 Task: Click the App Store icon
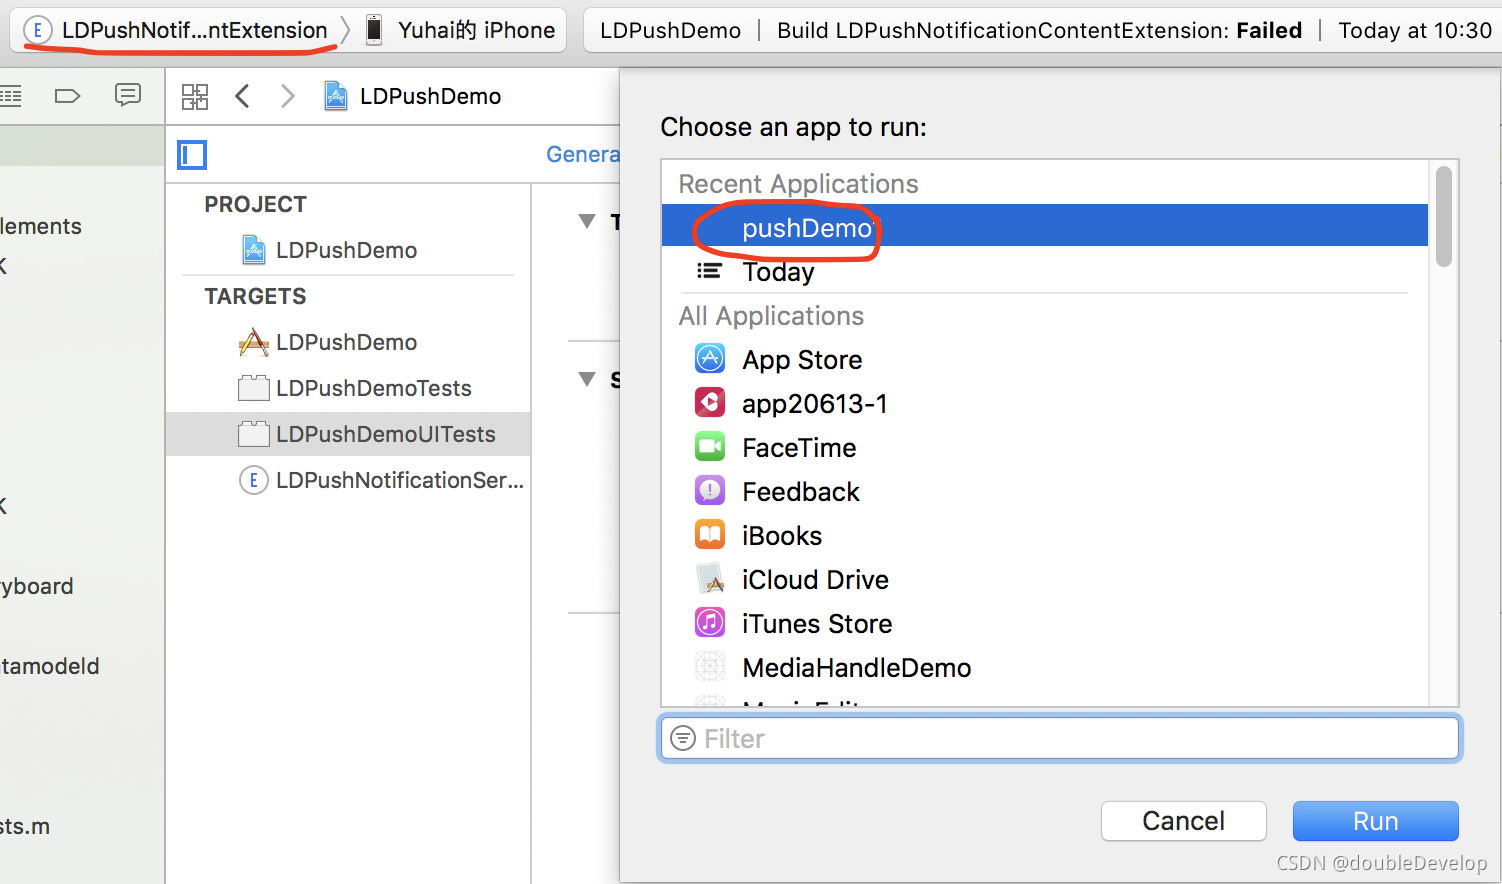[710, 358]
